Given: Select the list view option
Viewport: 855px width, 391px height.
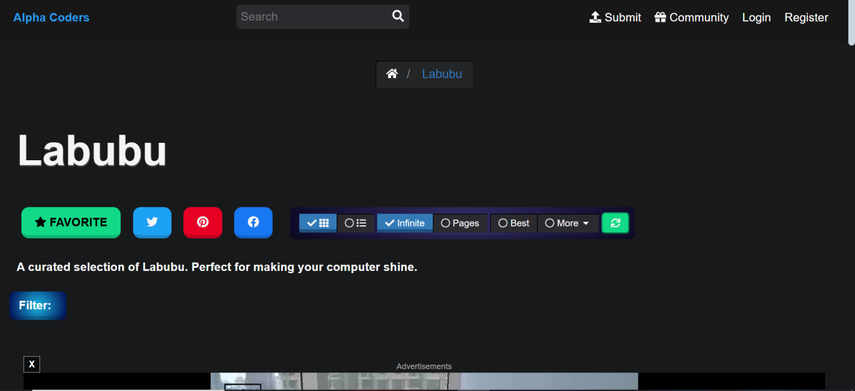Looking at the screenshot, I should [x=356, y=223].
